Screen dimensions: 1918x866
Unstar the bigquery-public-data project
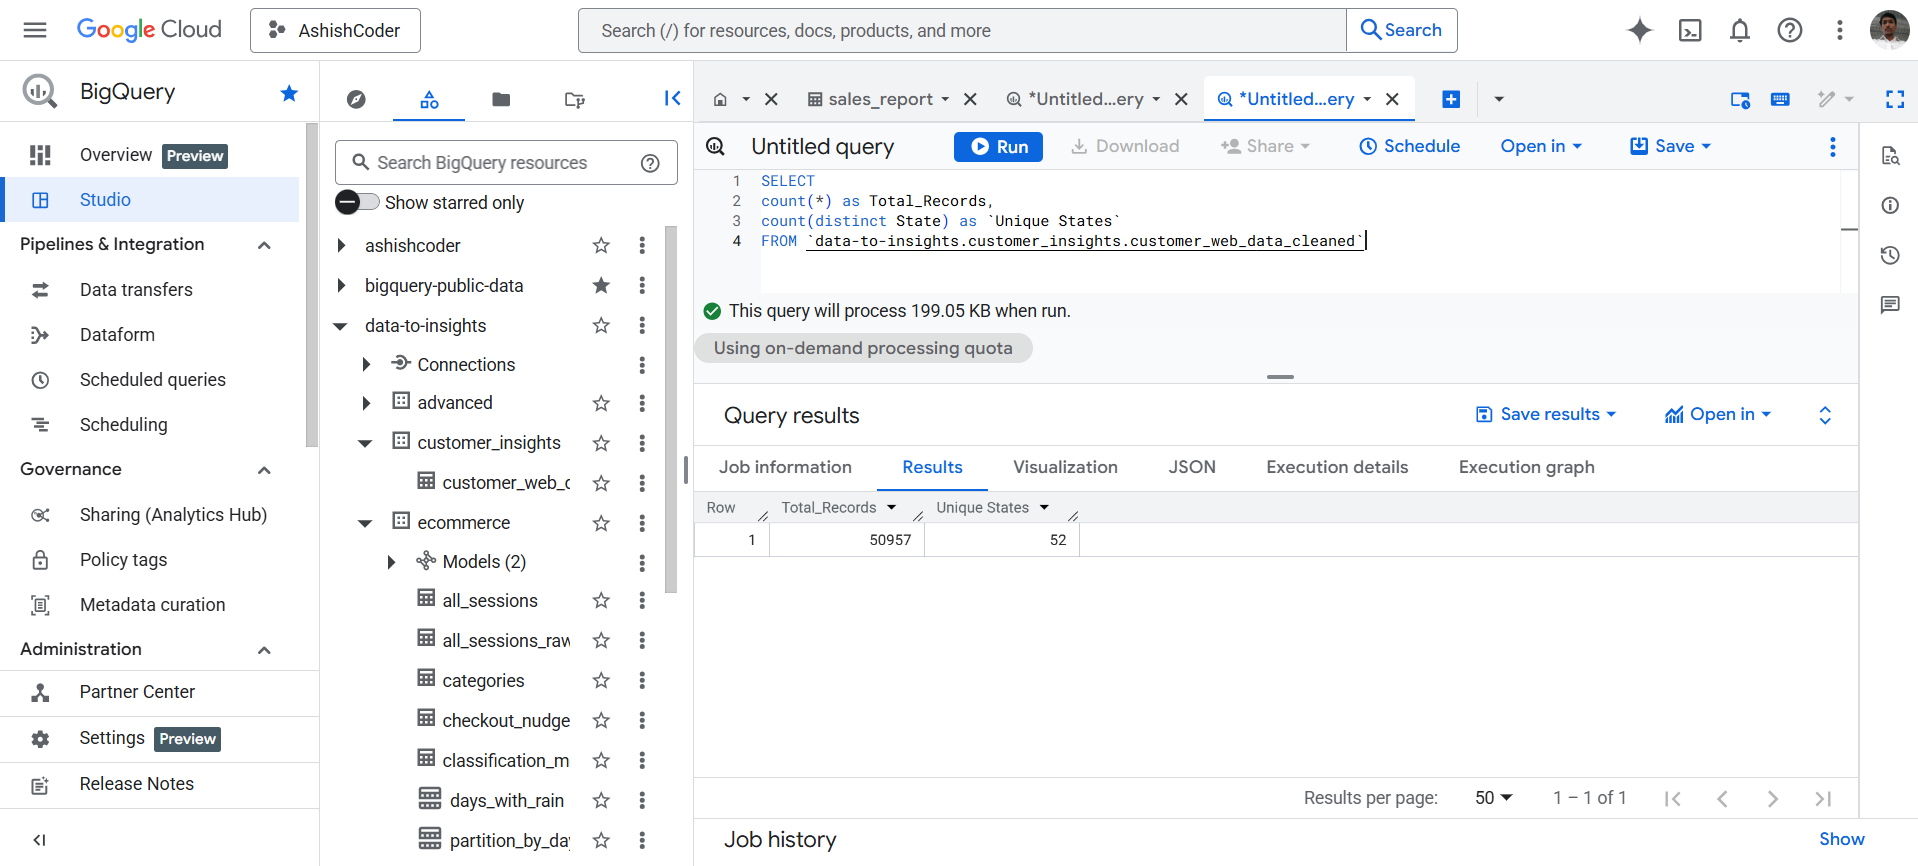point(601,286)
